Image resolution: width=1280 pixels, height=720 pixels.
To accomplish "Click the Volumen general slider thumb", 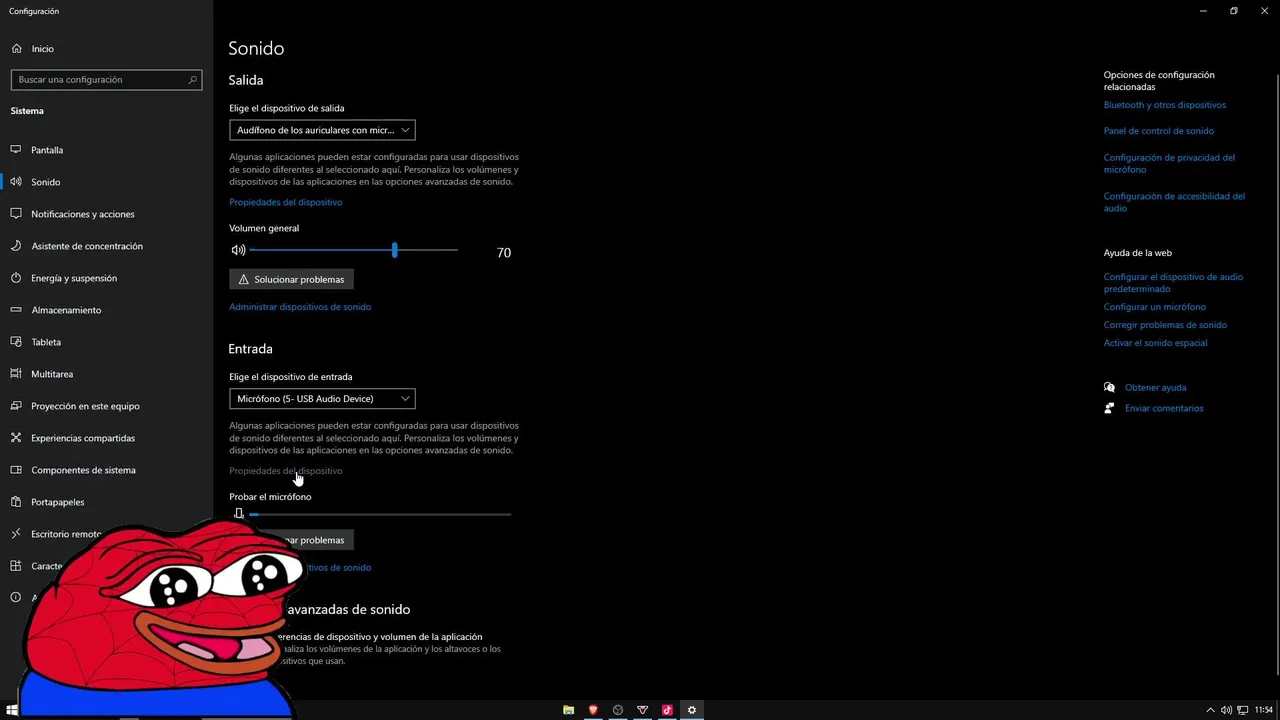I will 395,250.
